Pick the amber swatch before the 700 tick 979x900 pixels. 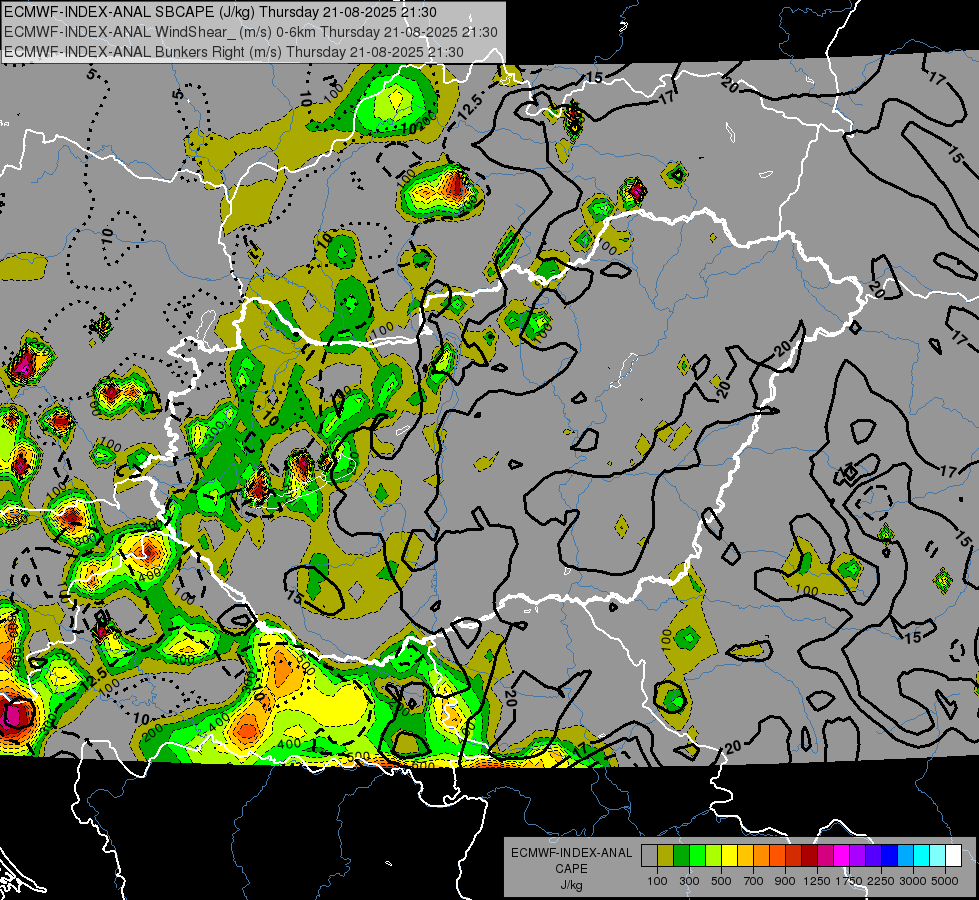(745, 856)
